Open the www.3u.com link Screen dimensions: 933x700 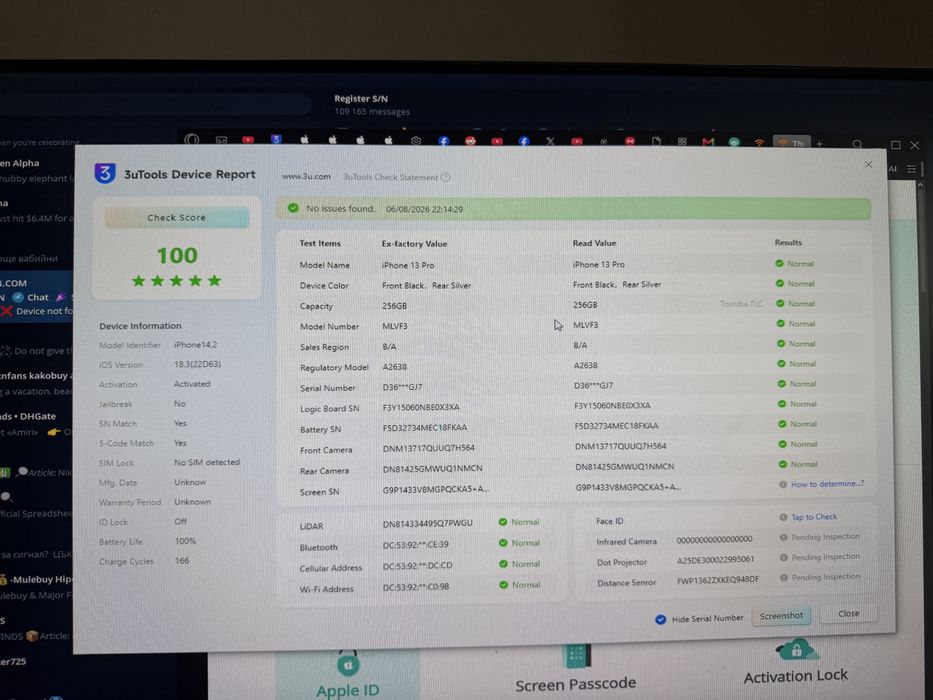306,176
